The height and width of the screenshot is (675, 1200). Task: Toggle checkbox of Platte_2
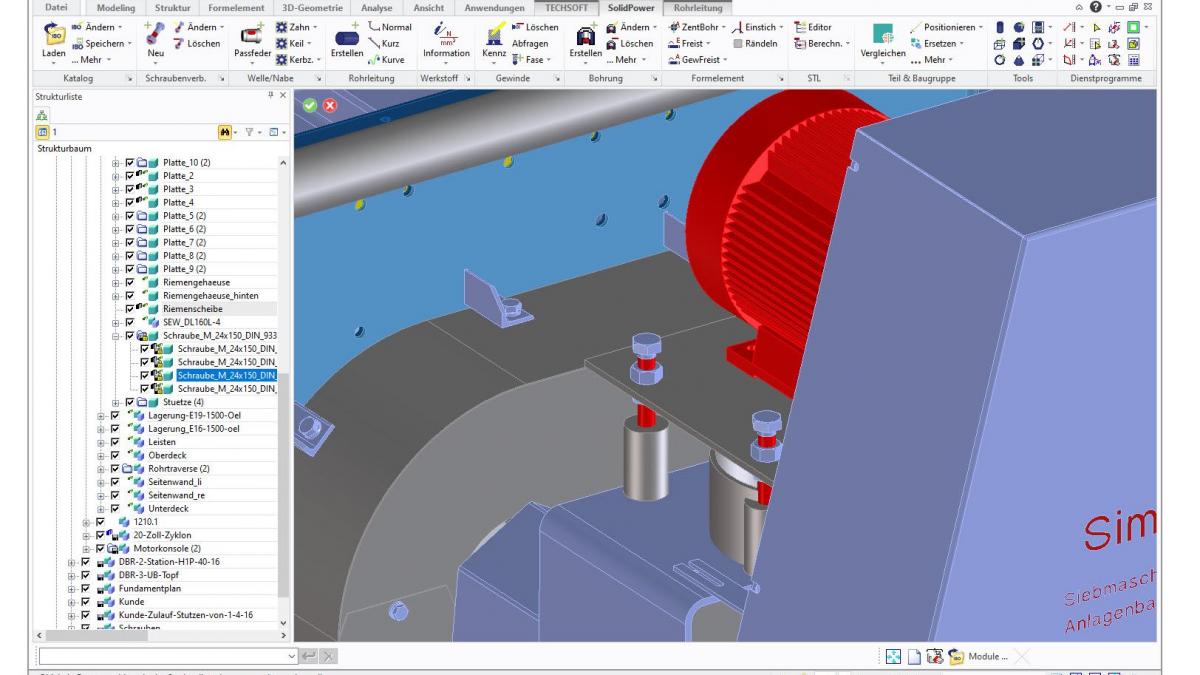(x=130, y=175)
